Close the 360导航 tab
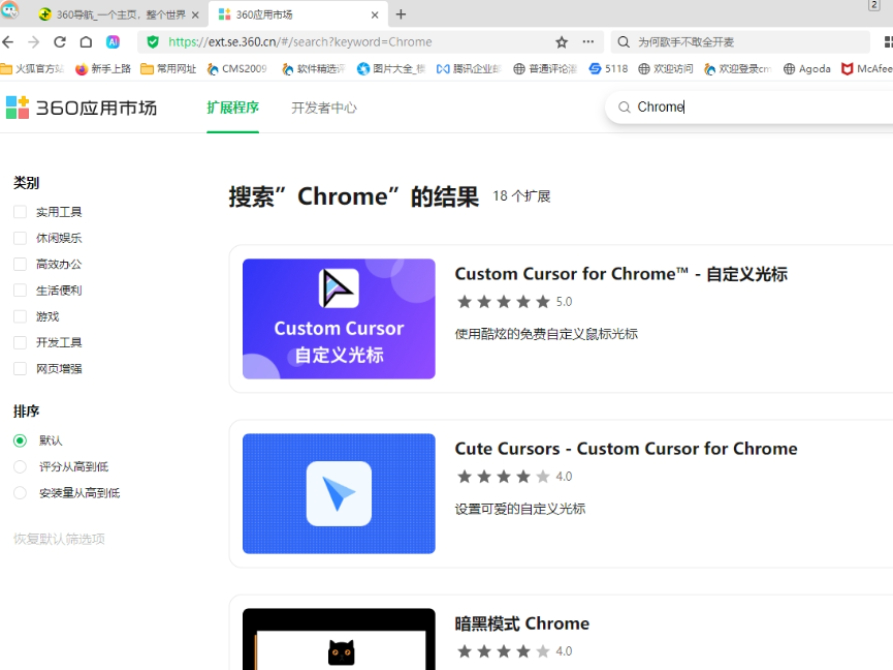The image size is (893, 670). (195, 15)
